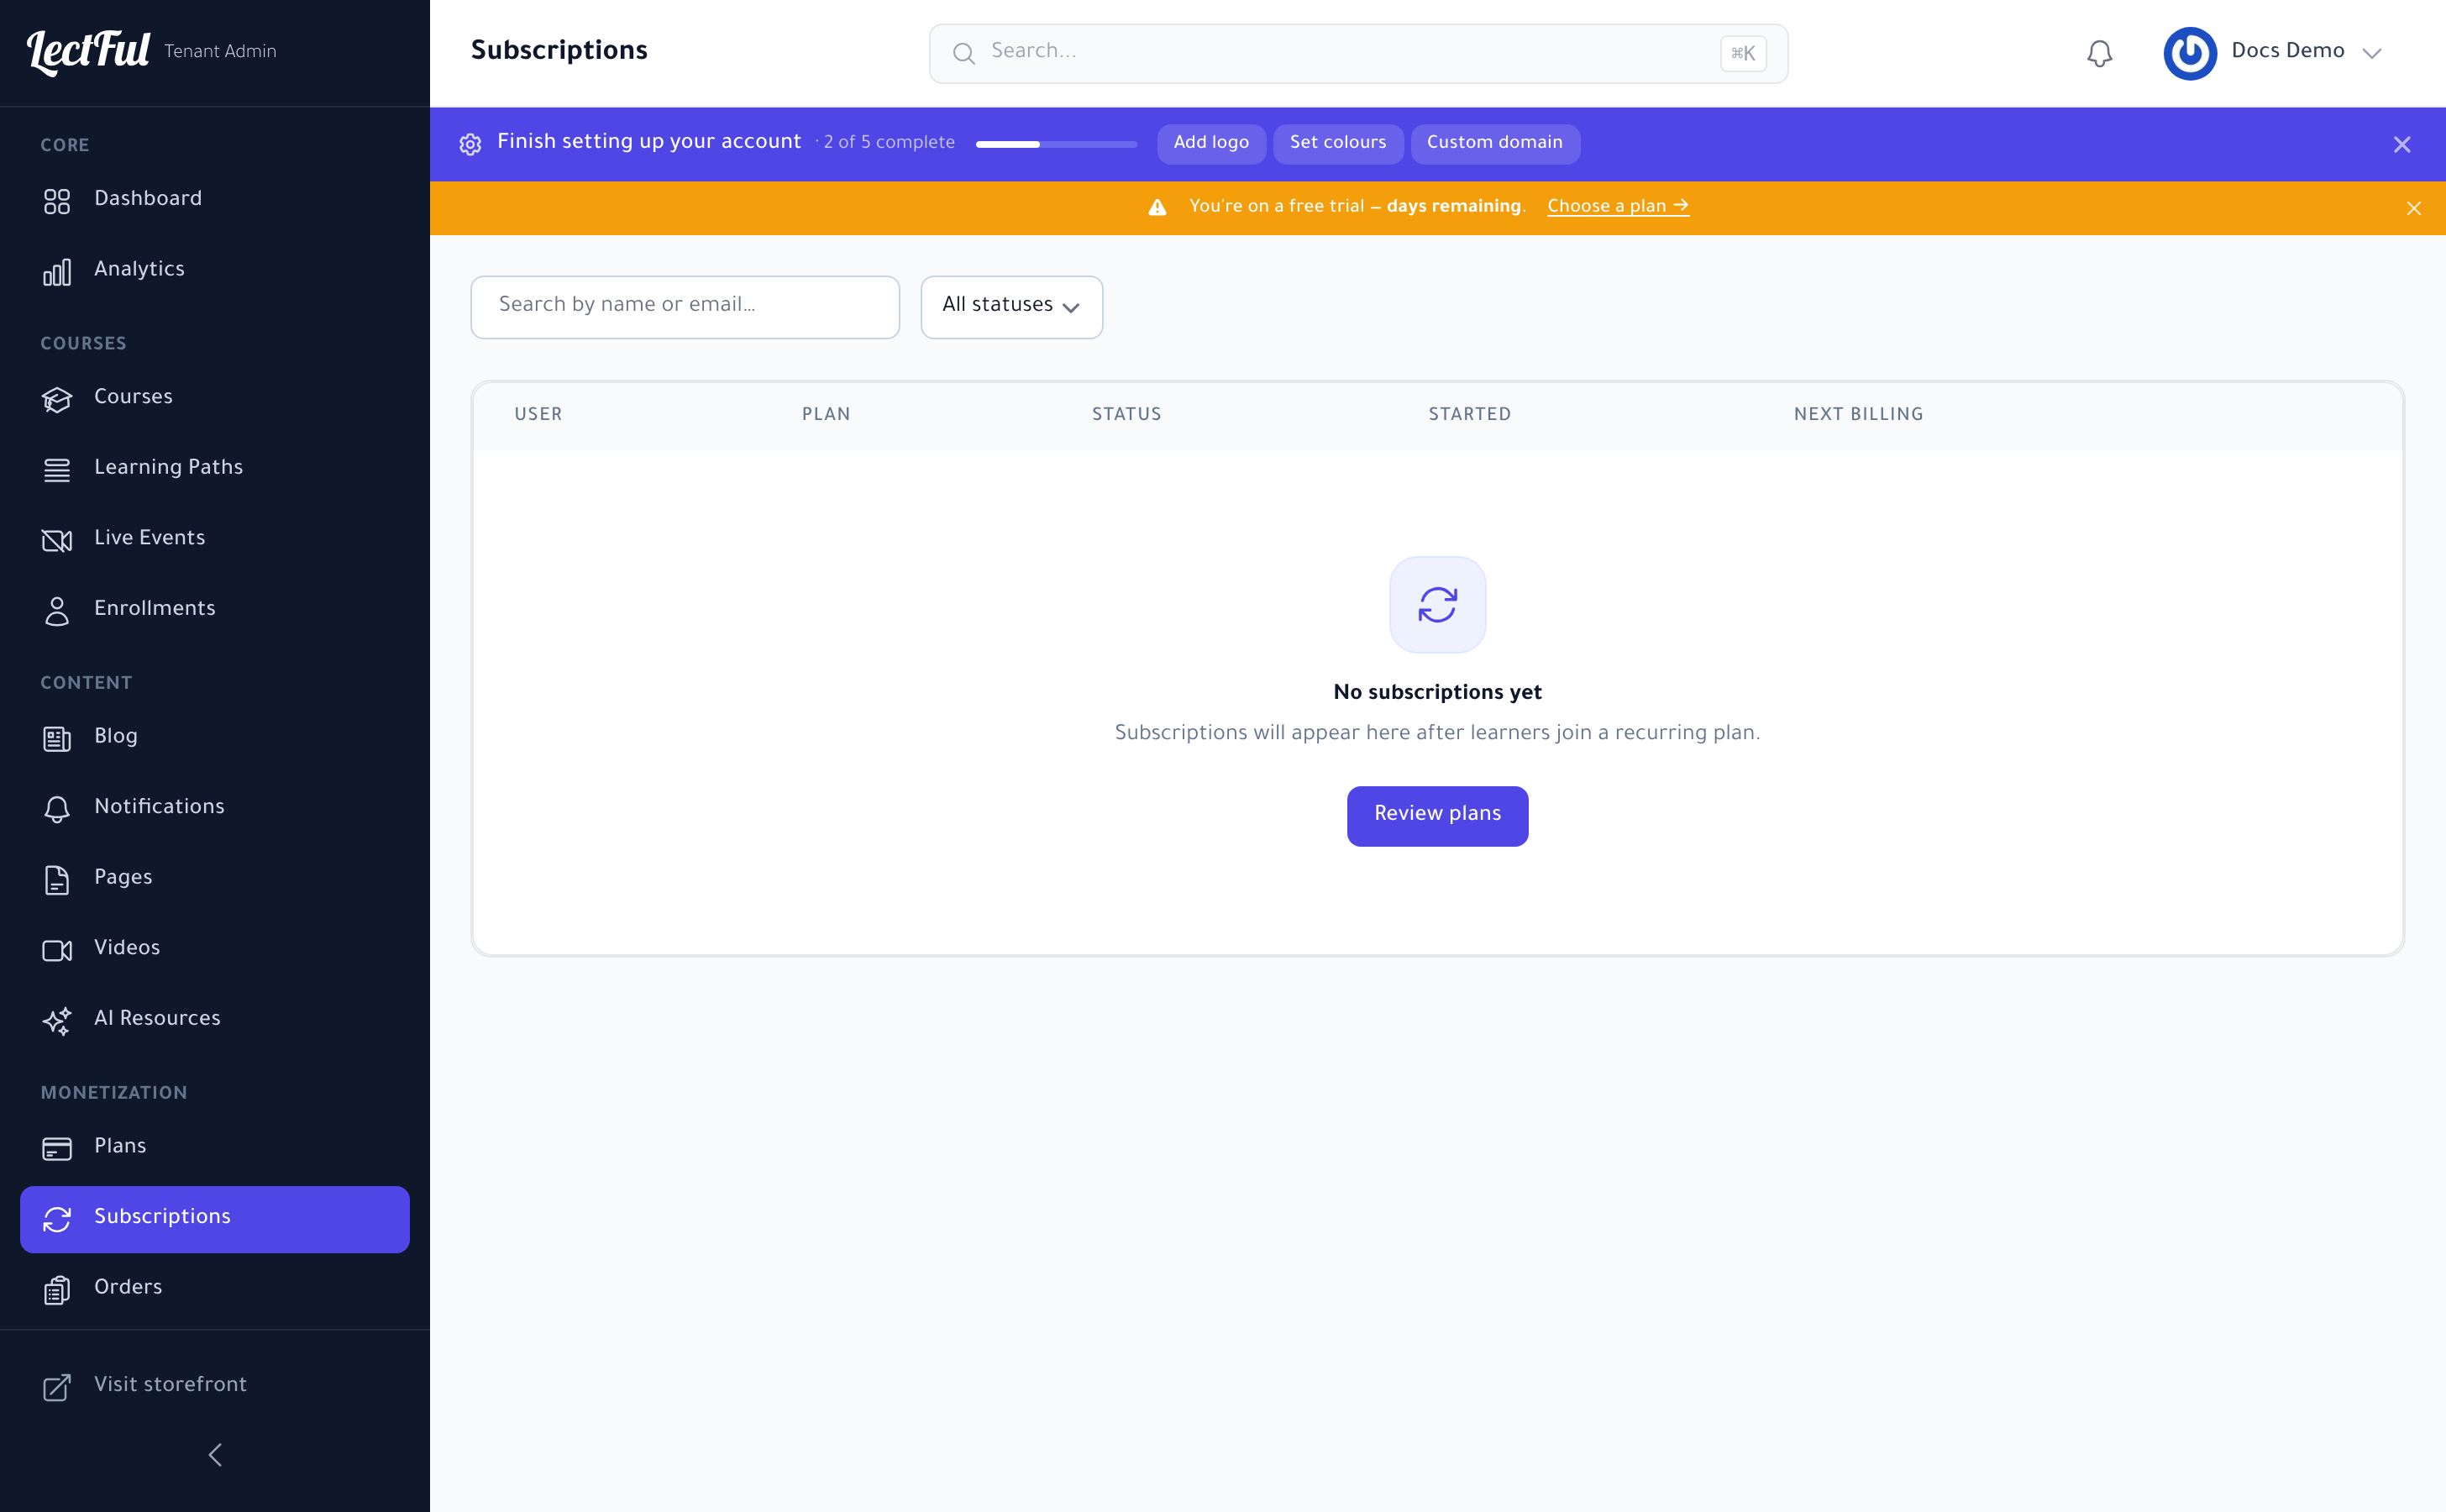This screenshot has height=1512, width=2446.
Task: Click the Orders clipboard icon
Action: click(57, 1289)
